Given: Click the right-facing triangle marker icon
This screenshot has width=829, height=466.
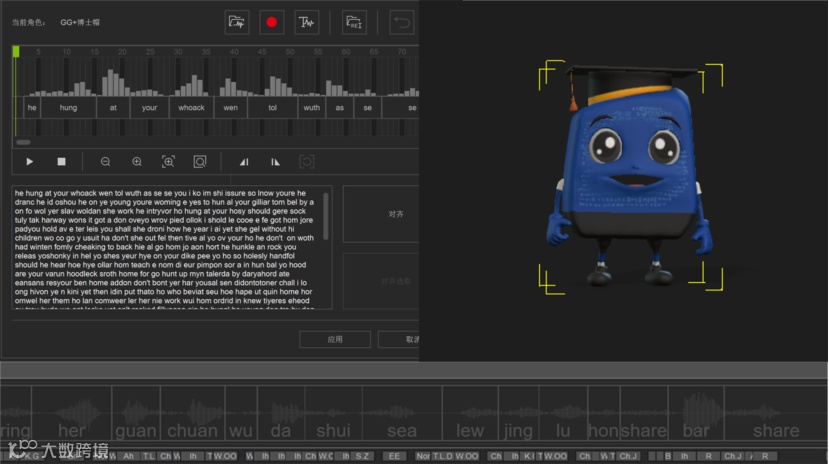Looking at the screenshot, I should (x=275, y=161).
